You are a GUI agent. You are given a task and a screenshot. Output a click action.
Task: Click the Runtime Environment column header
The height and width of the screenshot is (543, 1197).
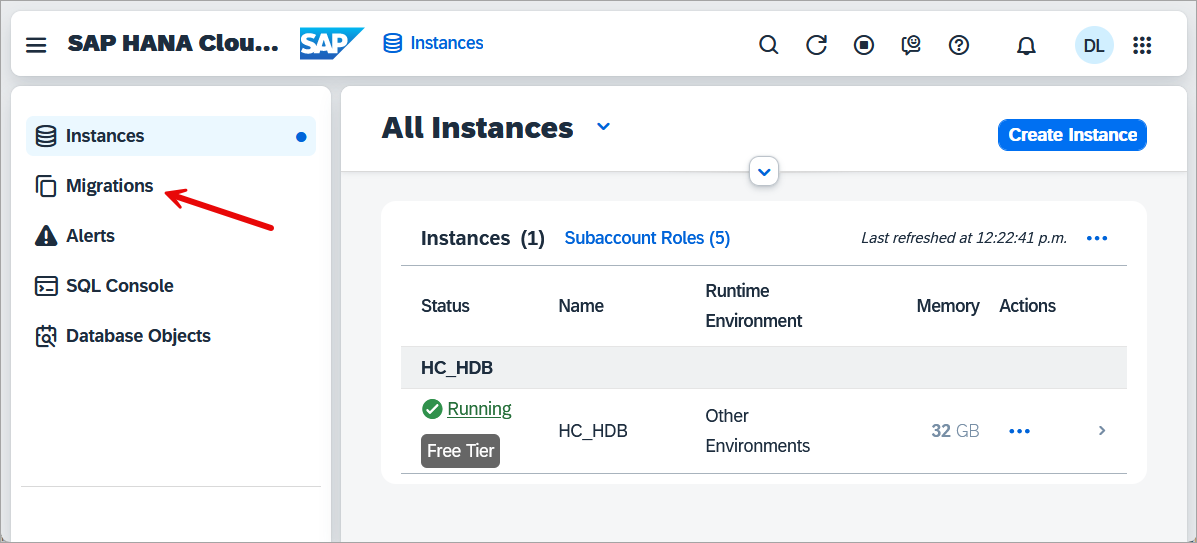753,306
